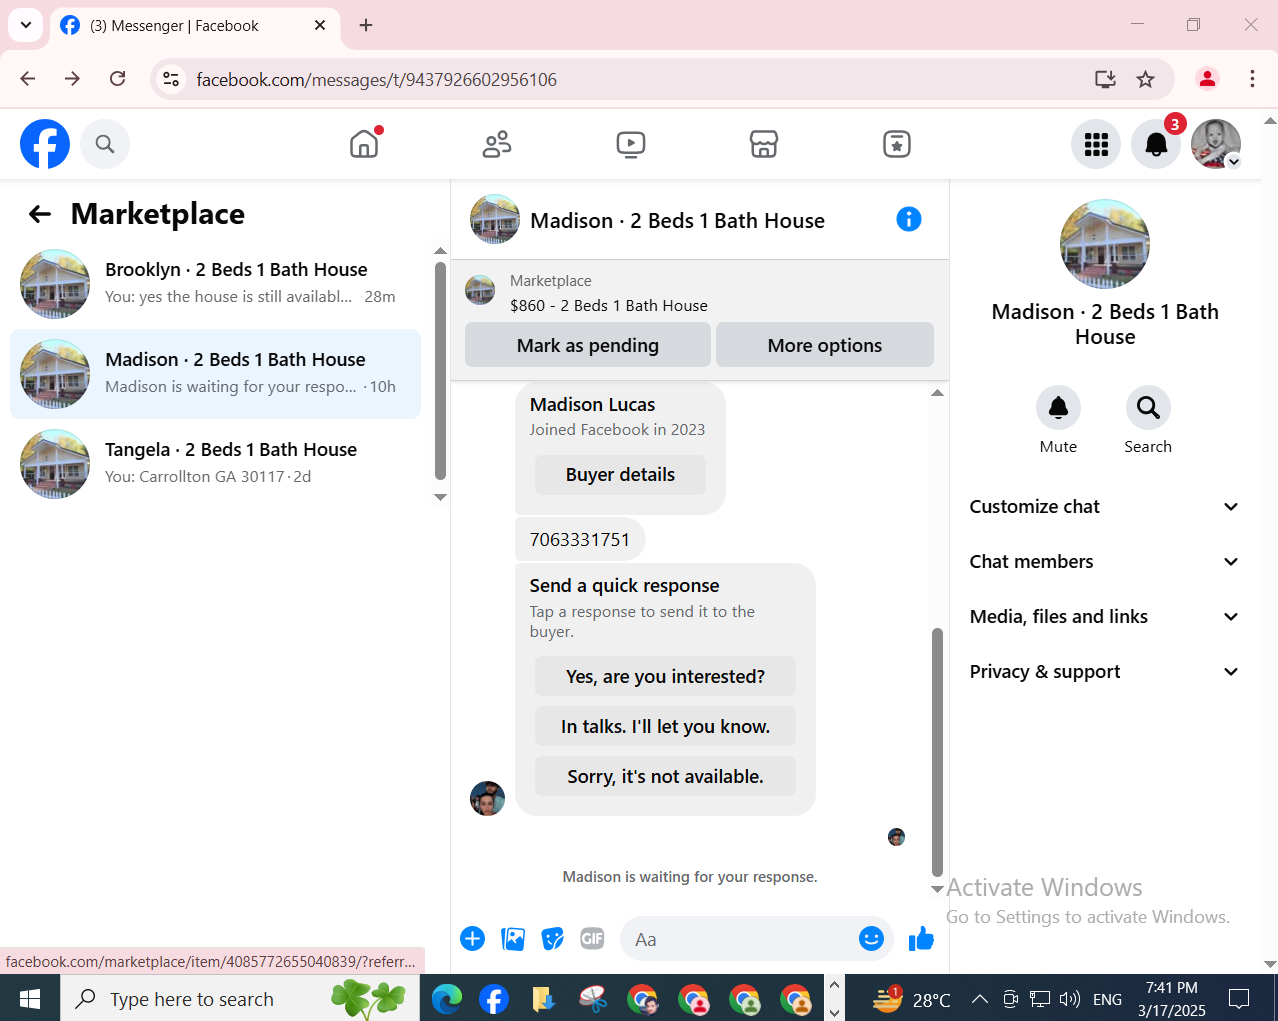Open the volume control in system tray

(x=1070, y=999)
